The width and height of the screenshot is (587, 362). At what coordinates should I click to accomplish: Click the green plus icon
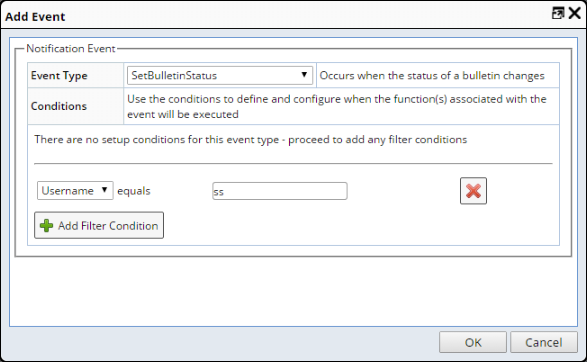(x=46, y=225)
